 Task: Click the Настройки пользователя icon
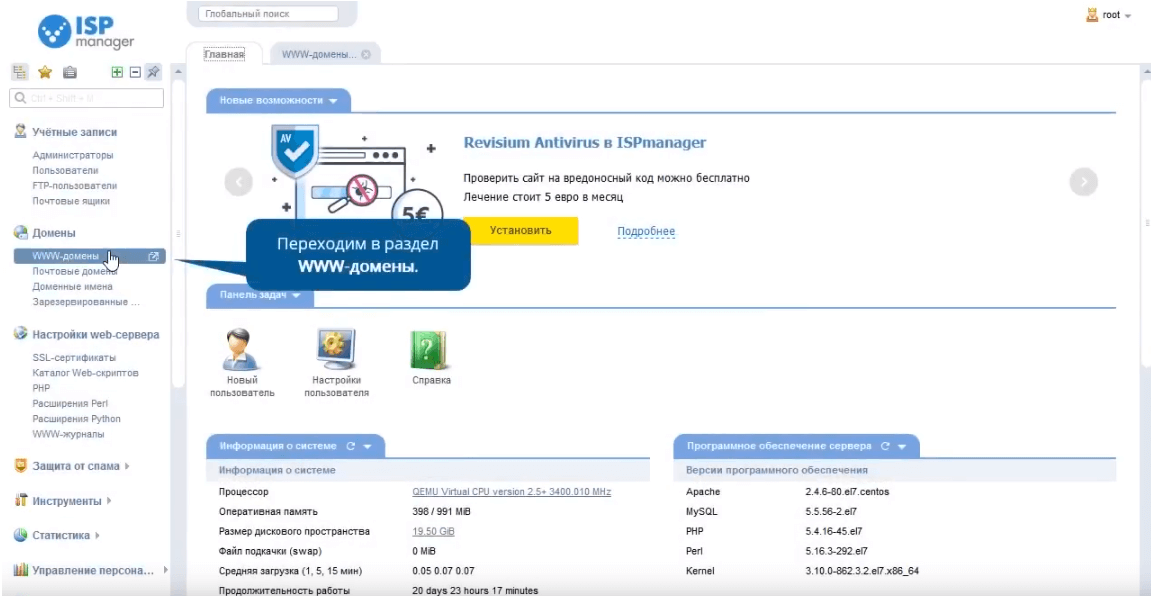coord(336,349)
